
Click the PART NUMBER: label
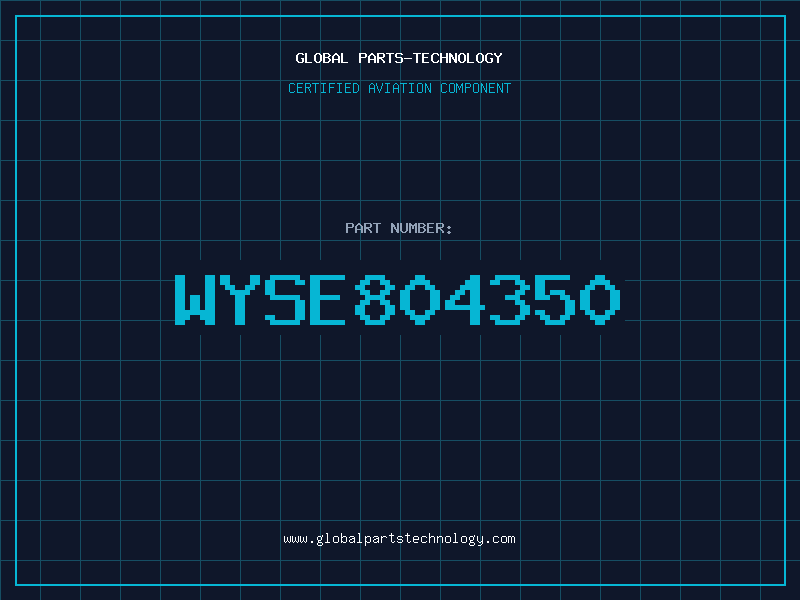coord(399,228)
